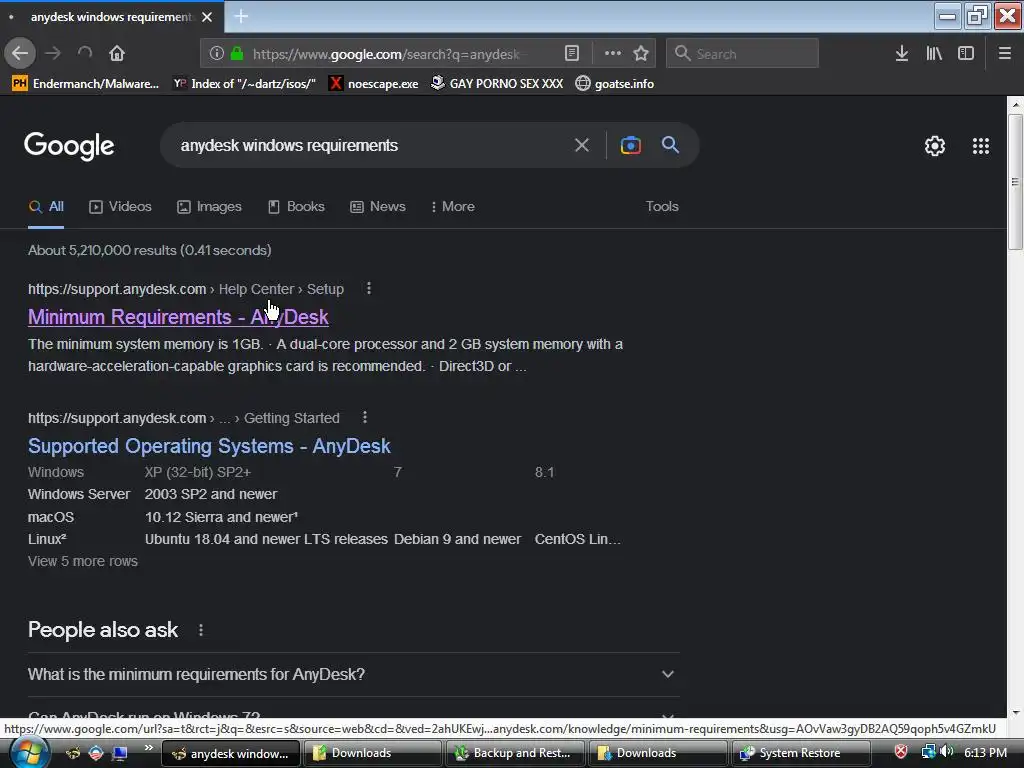Click the browser forward arrow

coord(53,53)
